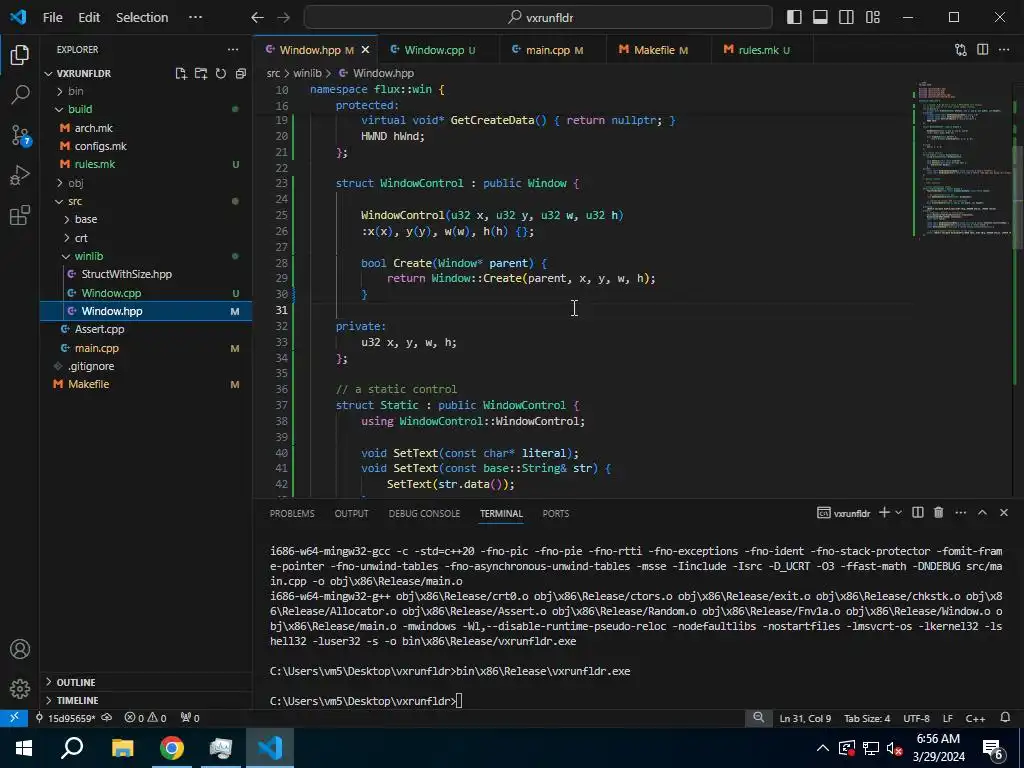Collapse the src folder
The width and height of the screenshot is (1024, 768).
[146, 201]
